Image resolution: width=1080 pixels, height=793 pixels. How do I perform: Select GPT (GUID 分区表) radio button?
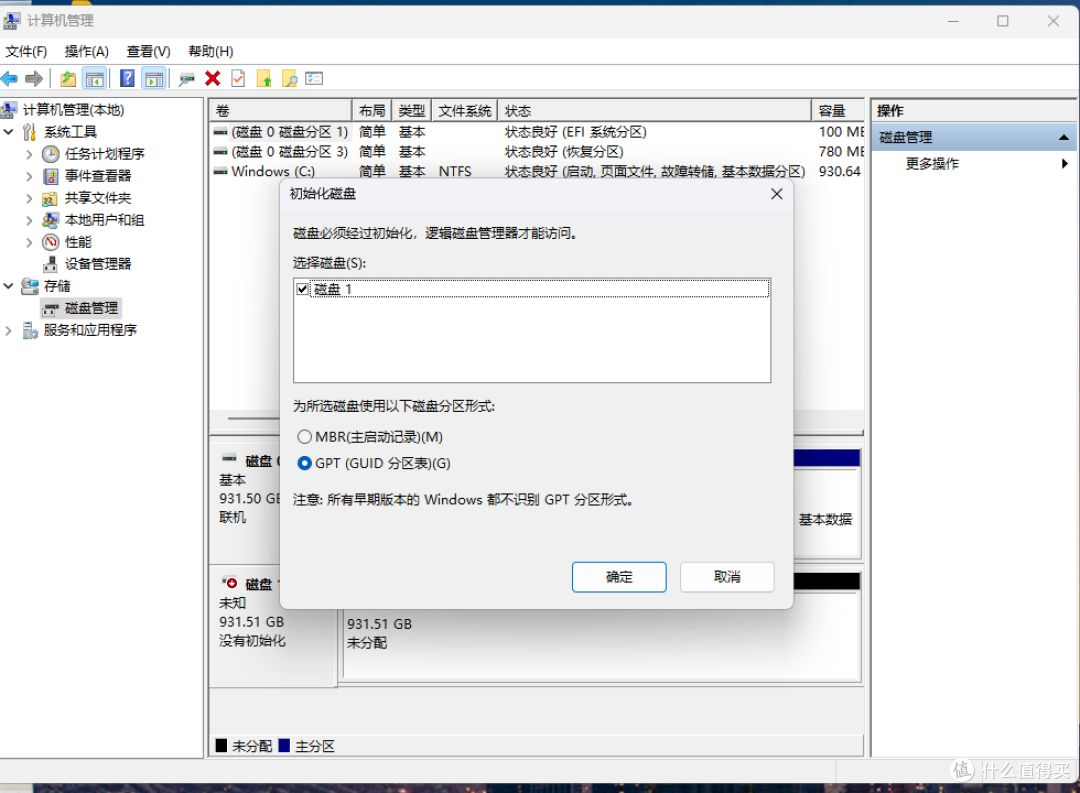(304, 463)
